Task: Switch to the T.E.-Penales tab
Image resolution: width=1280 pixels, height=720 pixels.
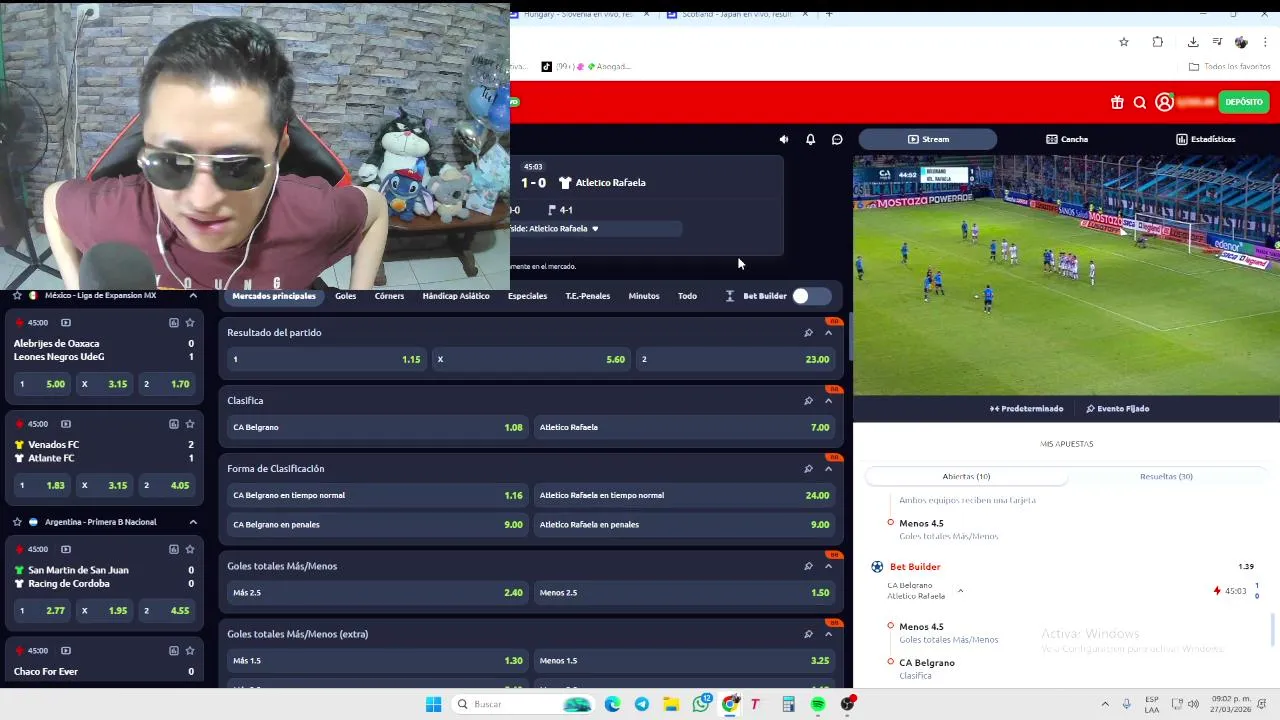Action: point(588,296)
